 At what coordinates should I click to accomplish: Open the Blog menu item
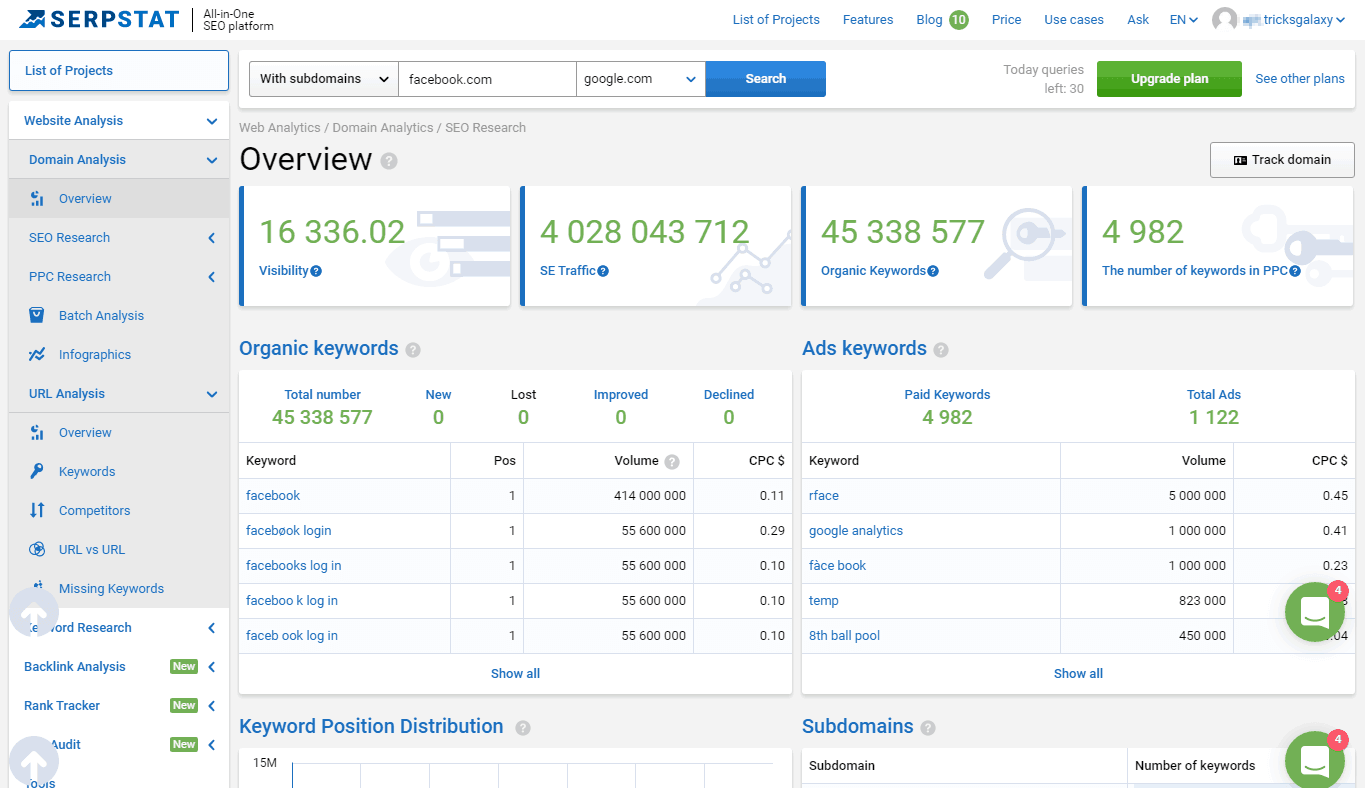[929, 20]
